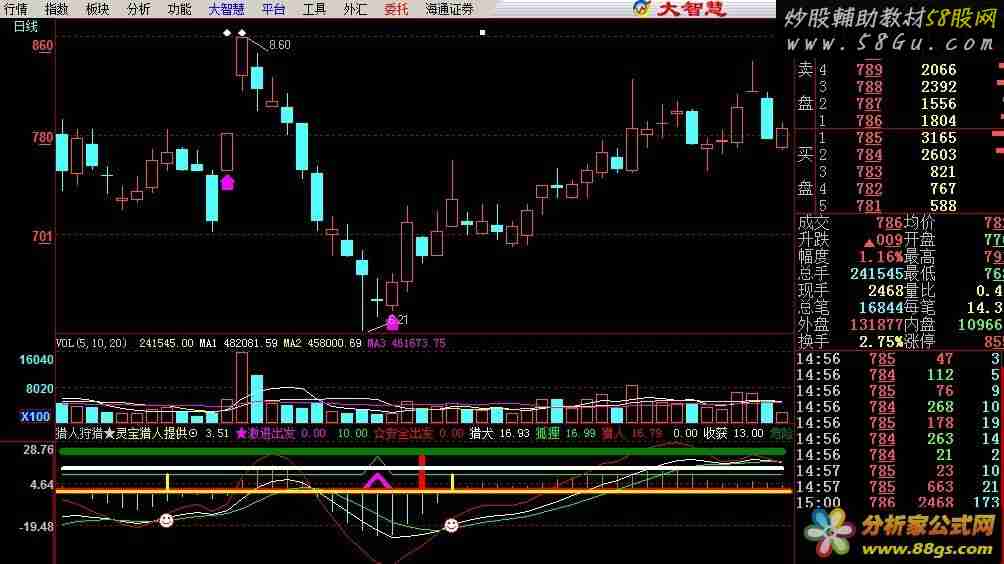Click the thick green band in indicator
The width and height of the screenshot is (1004, 564).
[x=422, y=451]
